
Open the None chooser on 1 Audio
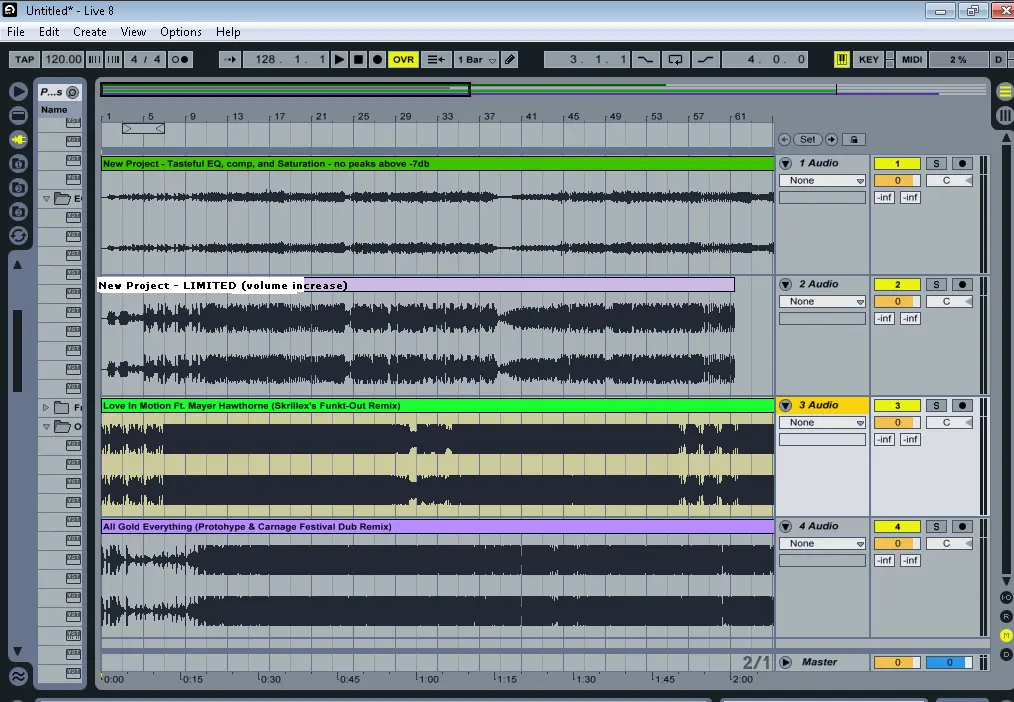[x=822, y=180]
